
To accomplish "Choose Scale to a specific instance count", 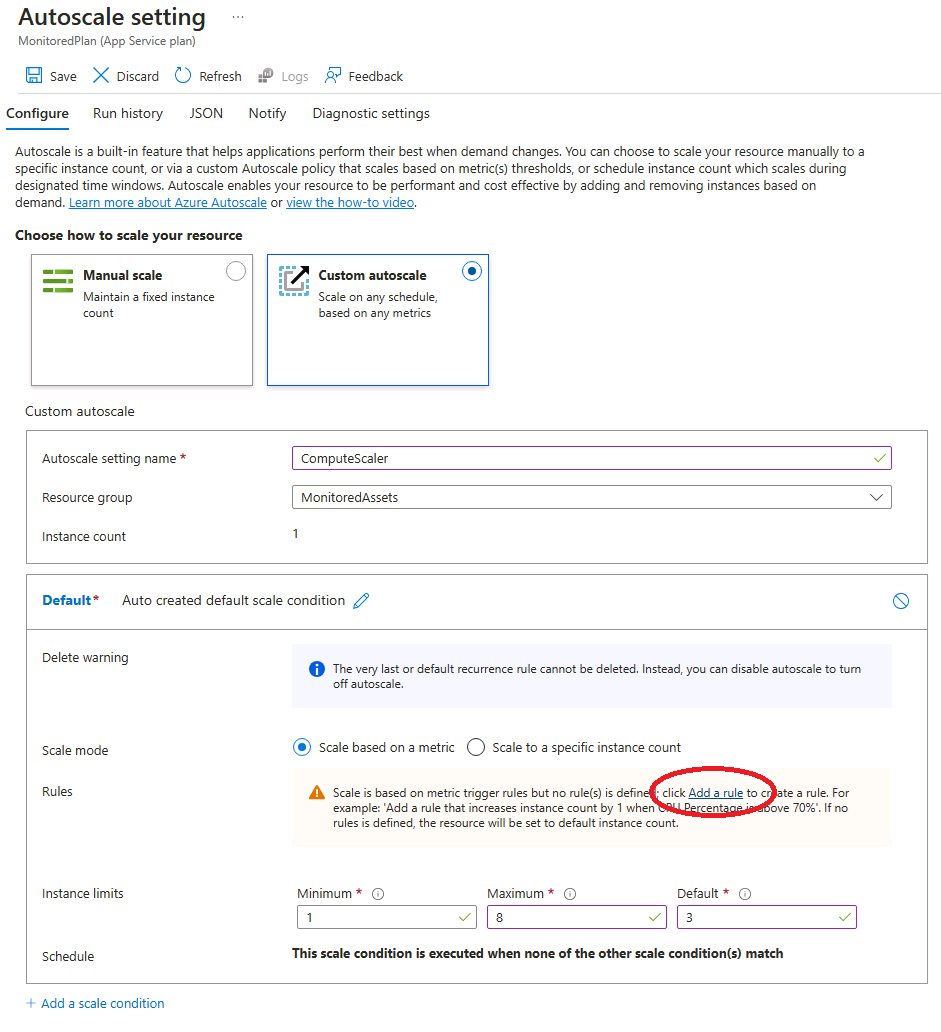I will (476, 747).
